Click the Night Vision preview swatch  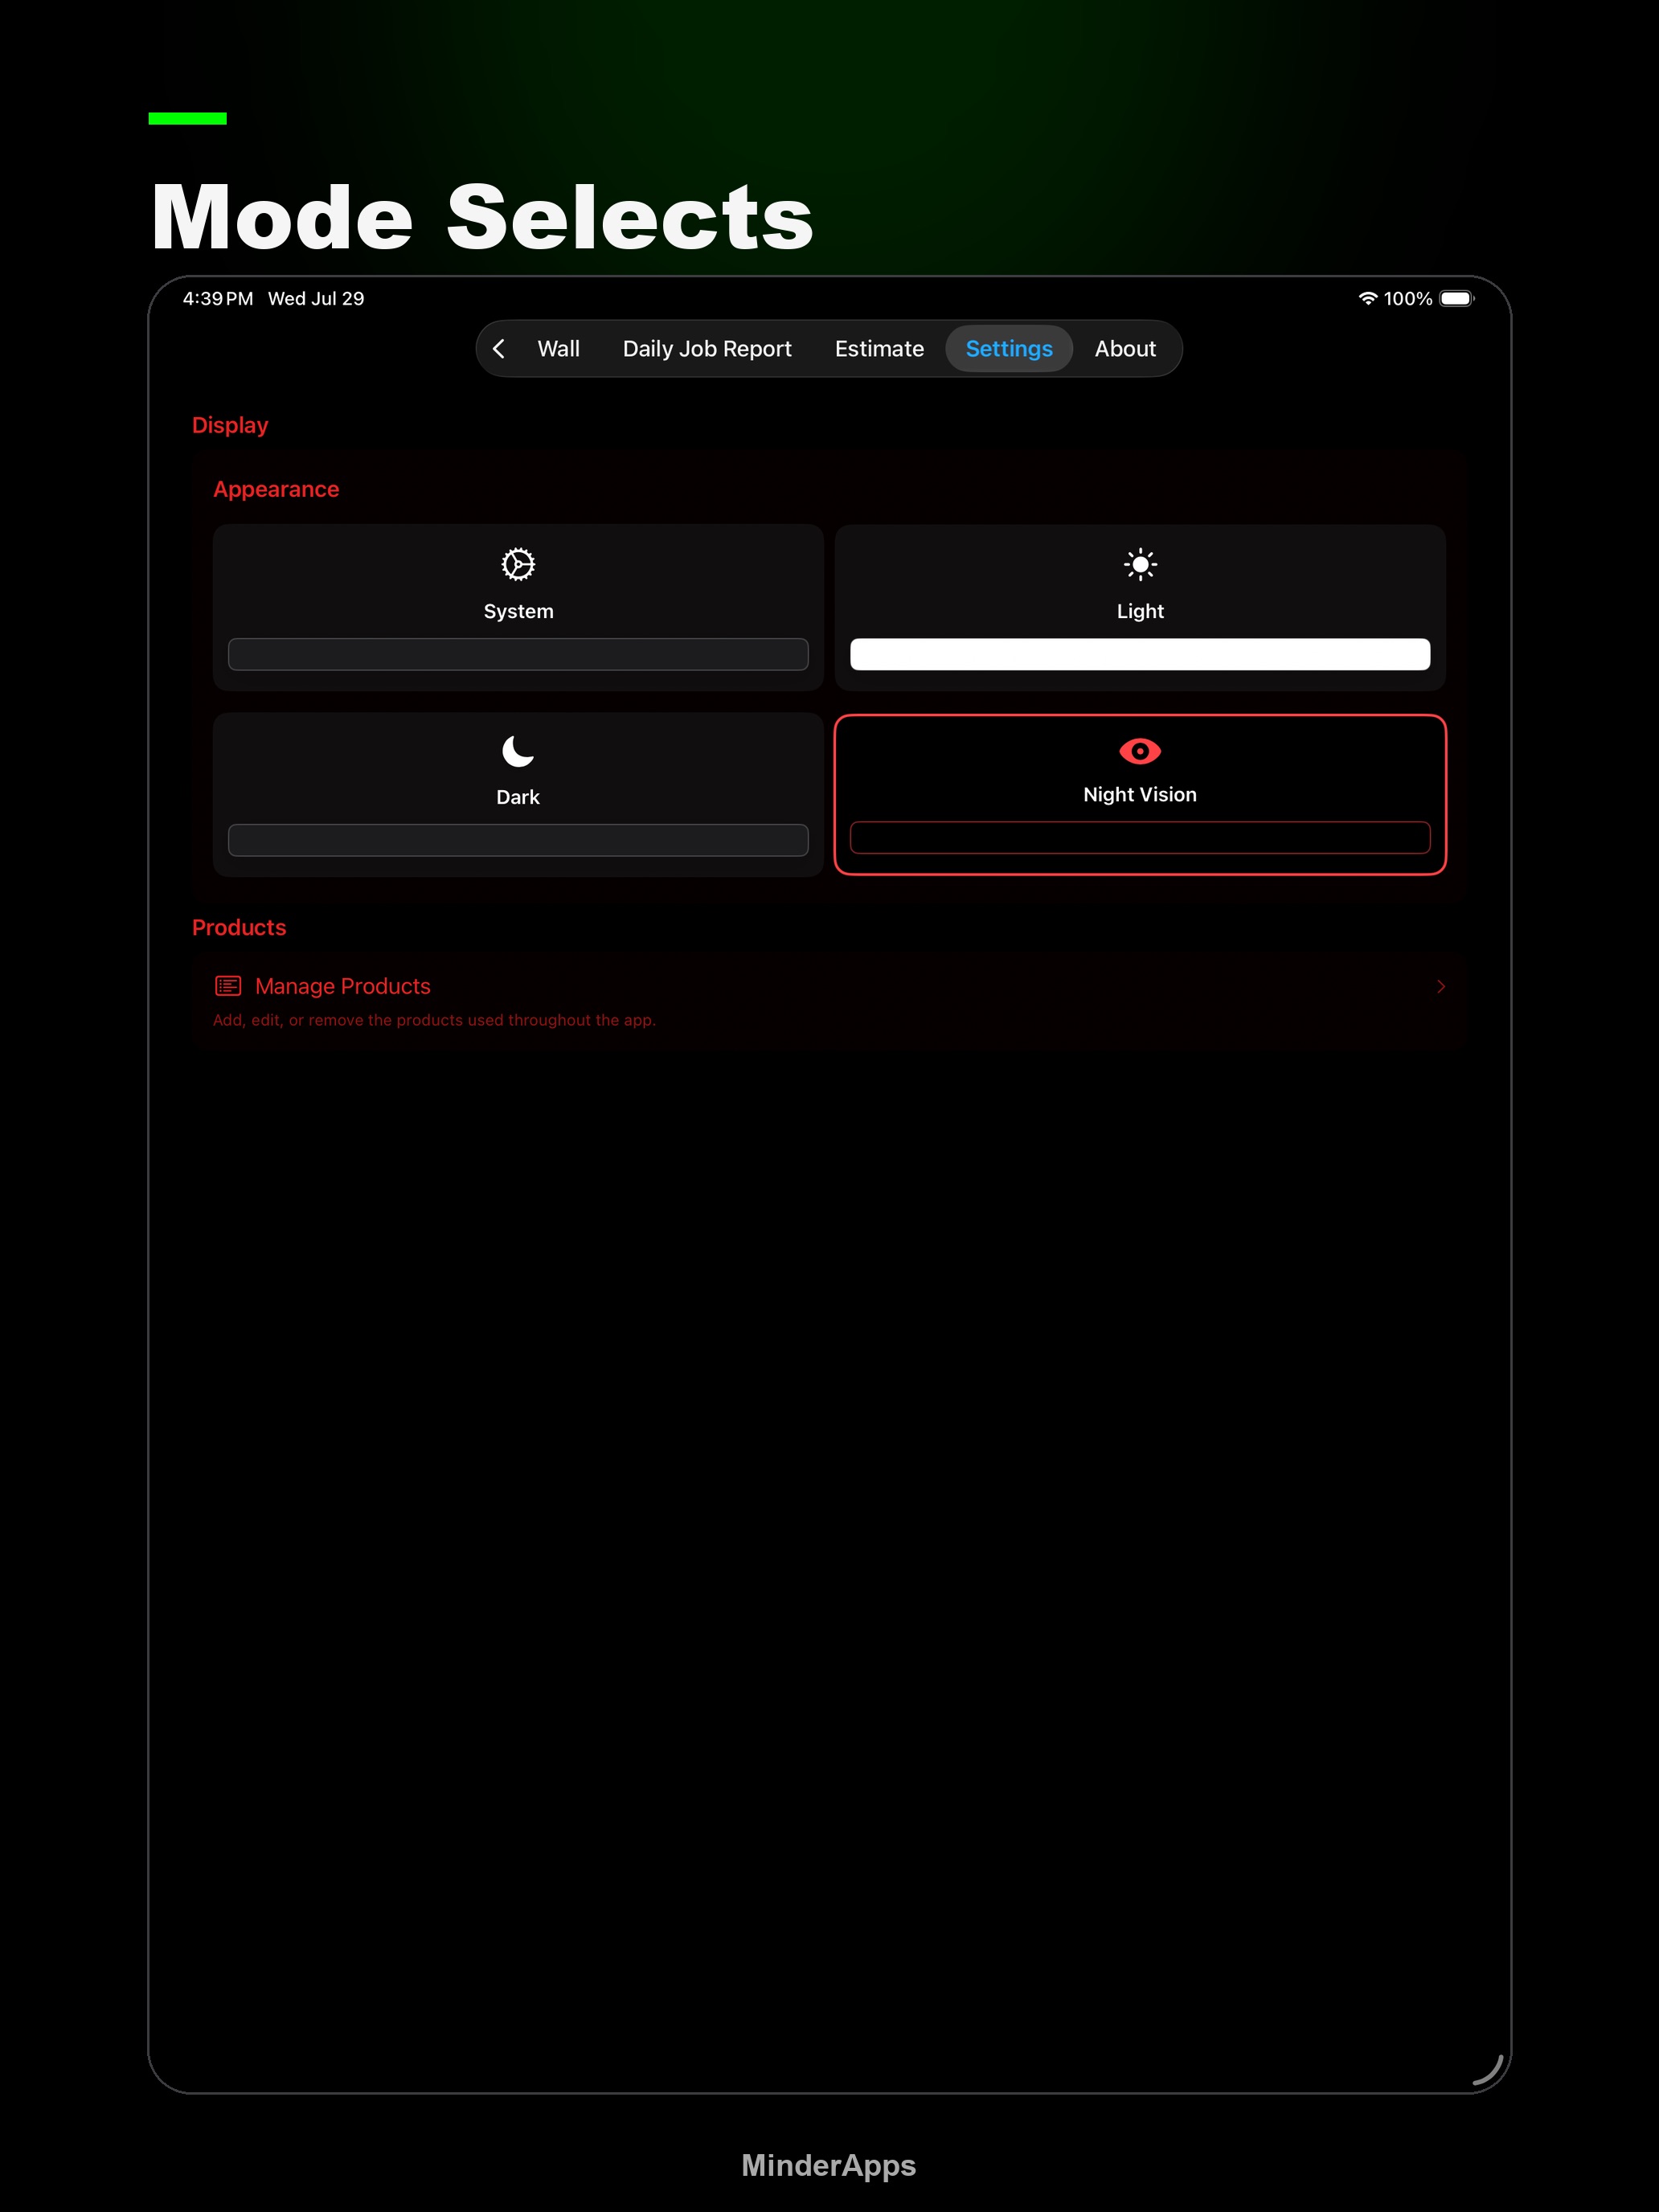click(1140, 838)
